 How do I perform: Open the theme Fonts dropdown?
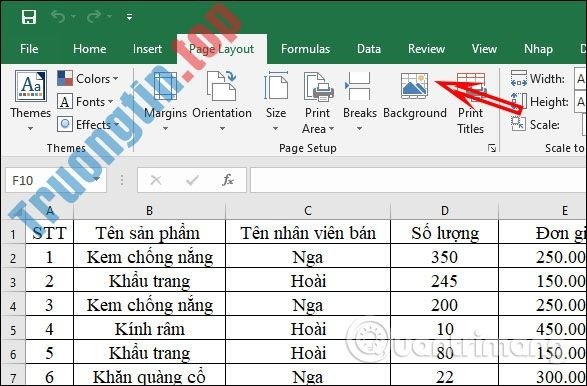coord(85,101)
